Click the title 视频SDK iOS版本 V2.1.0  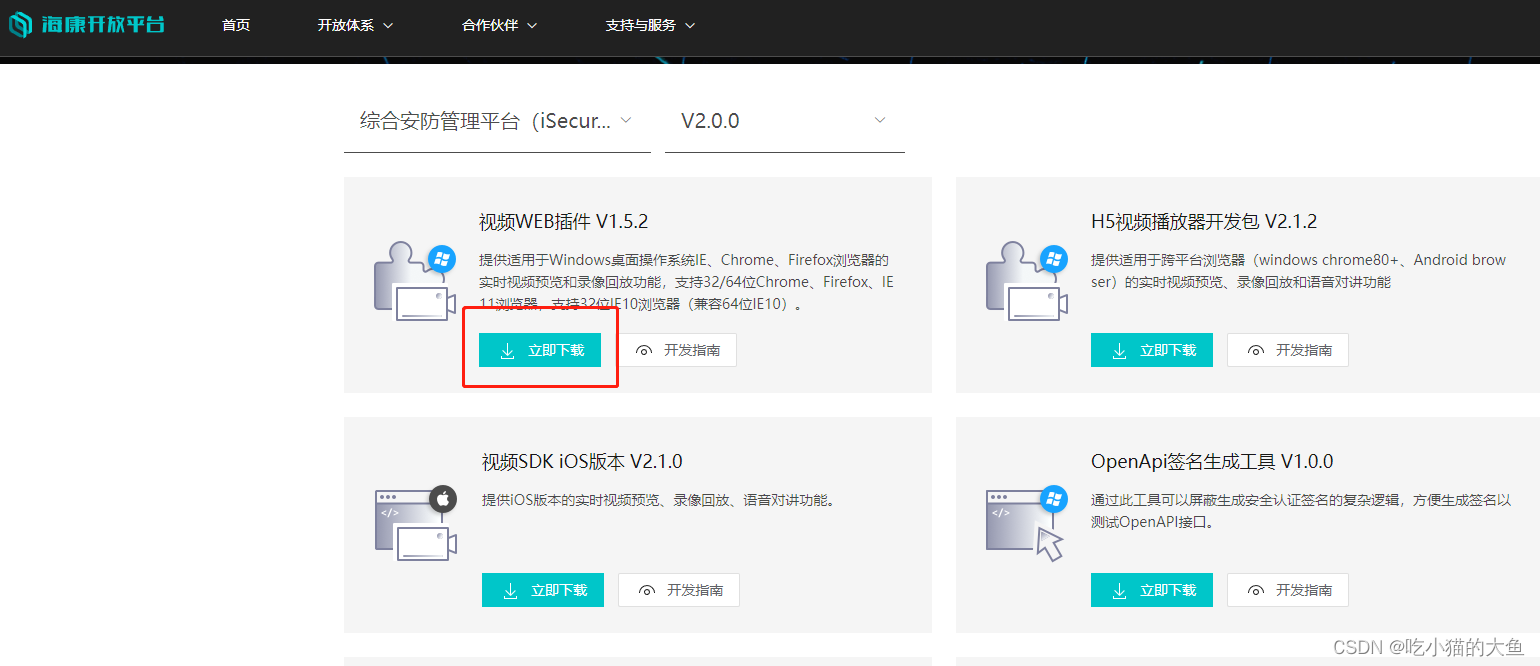coord(582,461)
